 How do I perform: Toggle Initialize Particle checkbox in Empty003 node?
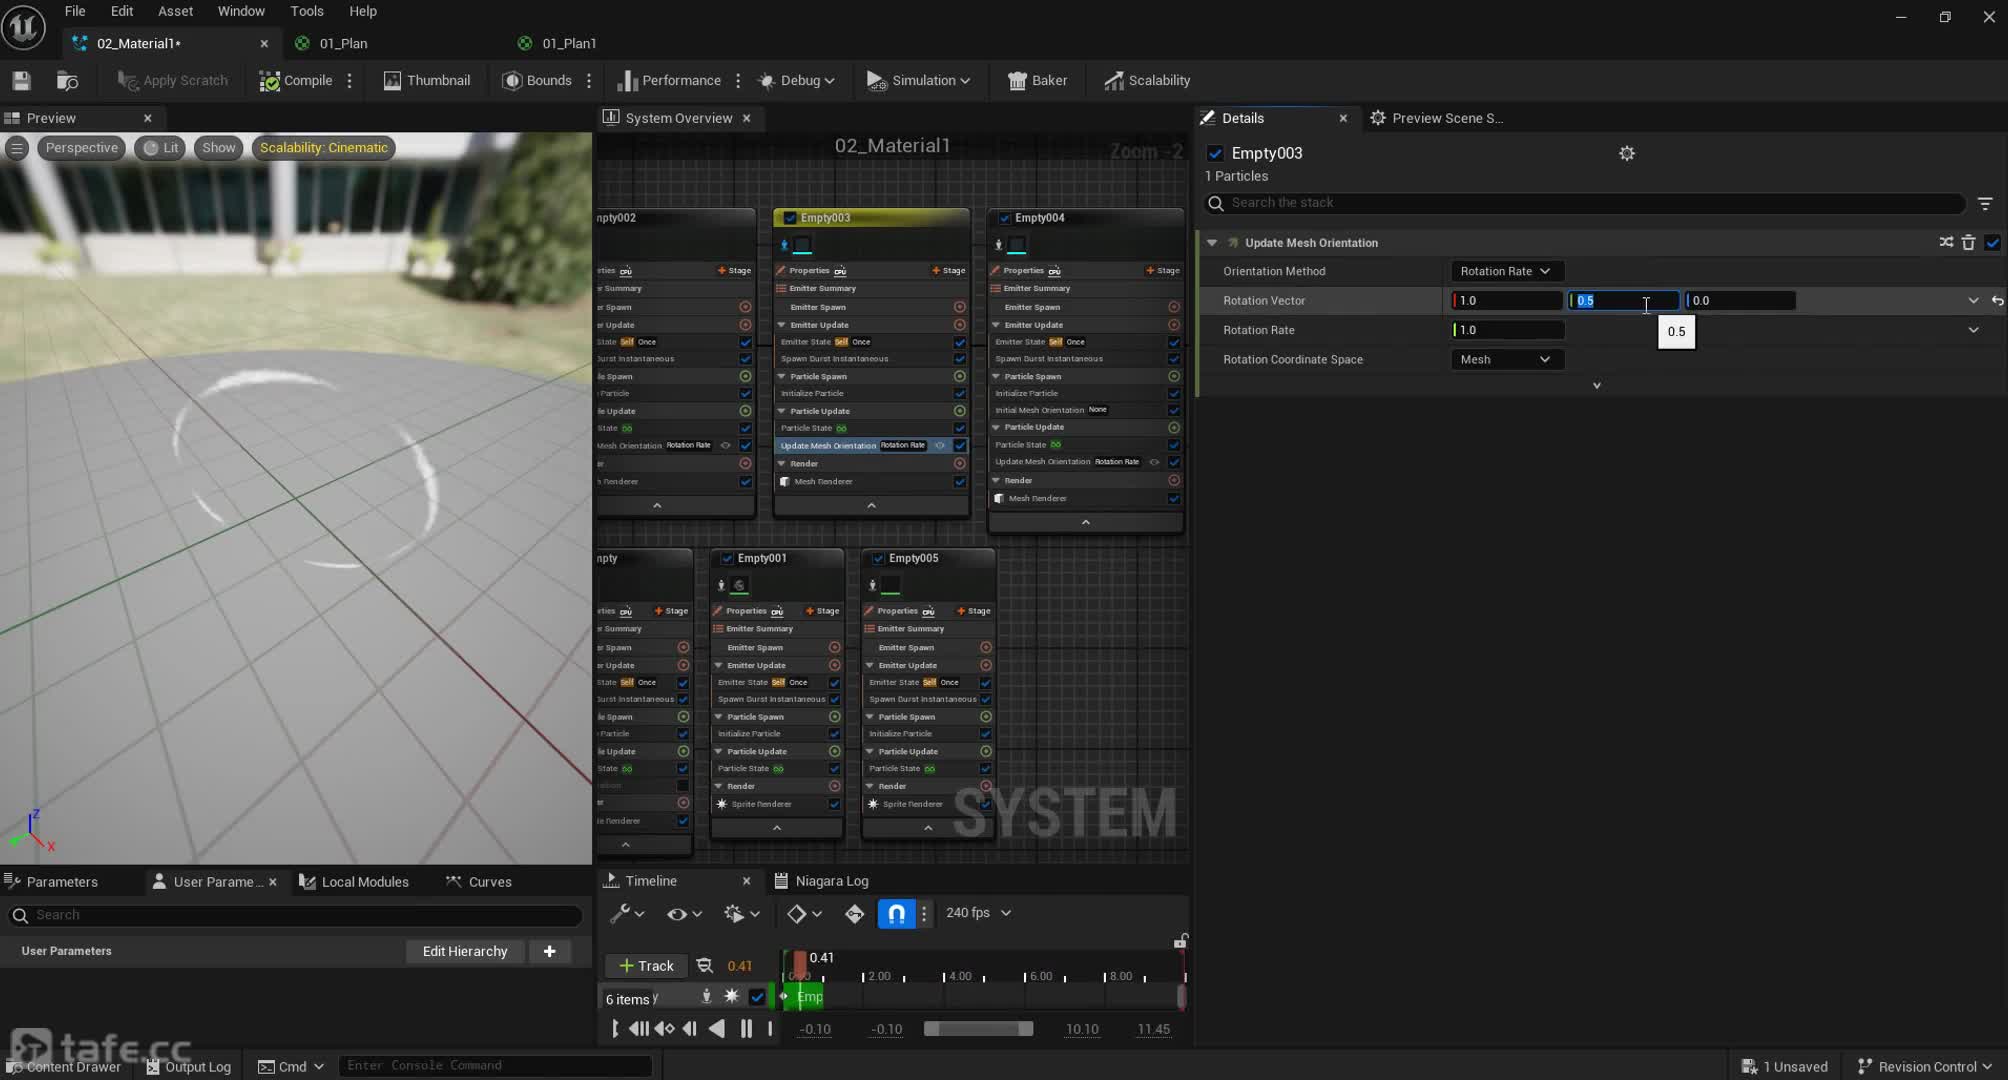tap(959, 394)
